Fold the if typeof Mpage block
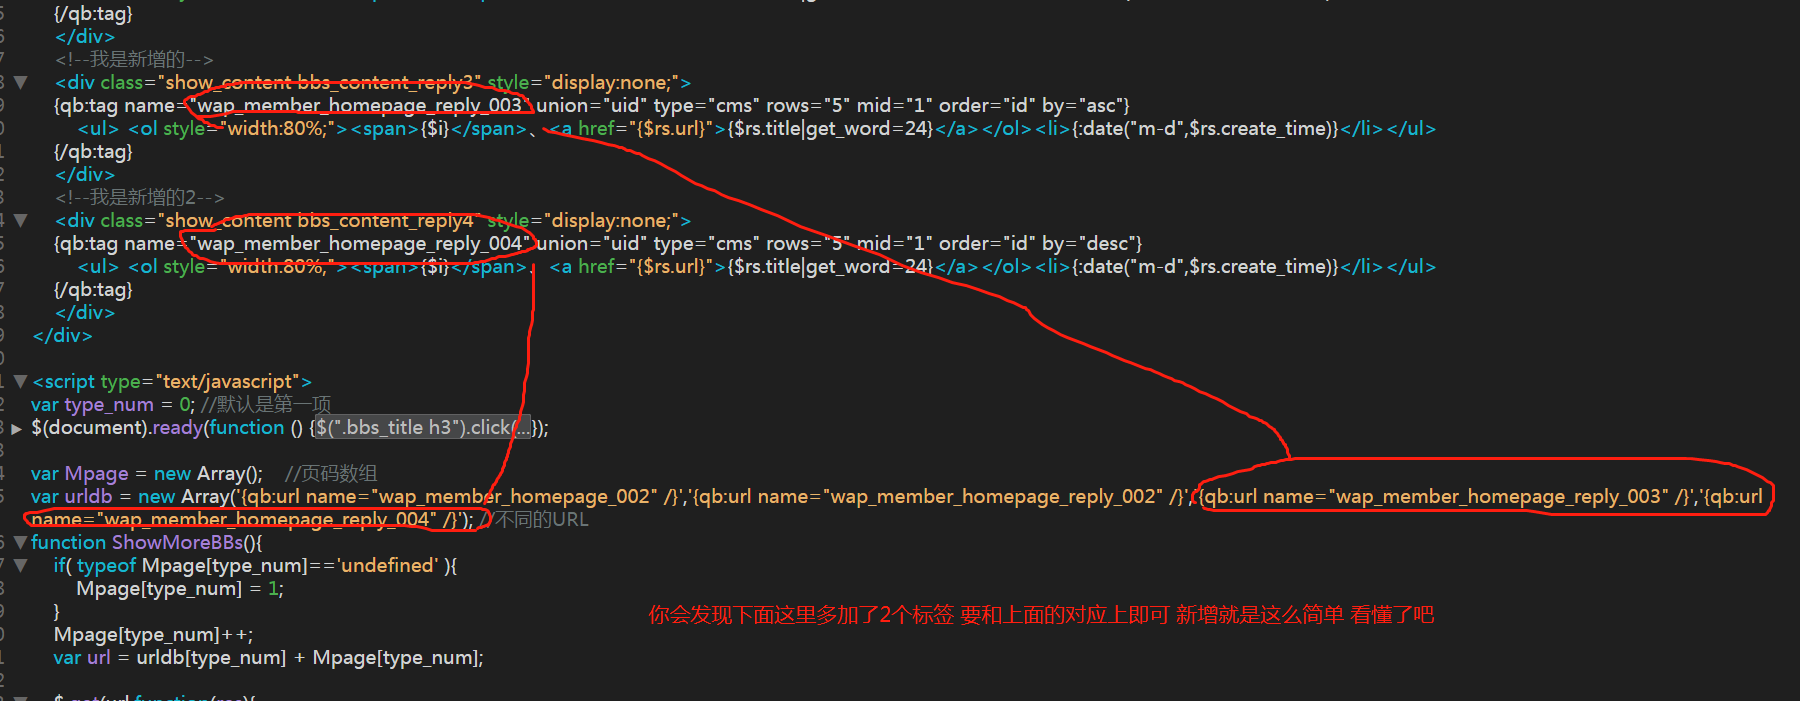The height and width of the screenshot is (701, 1800). click(20, 566)
